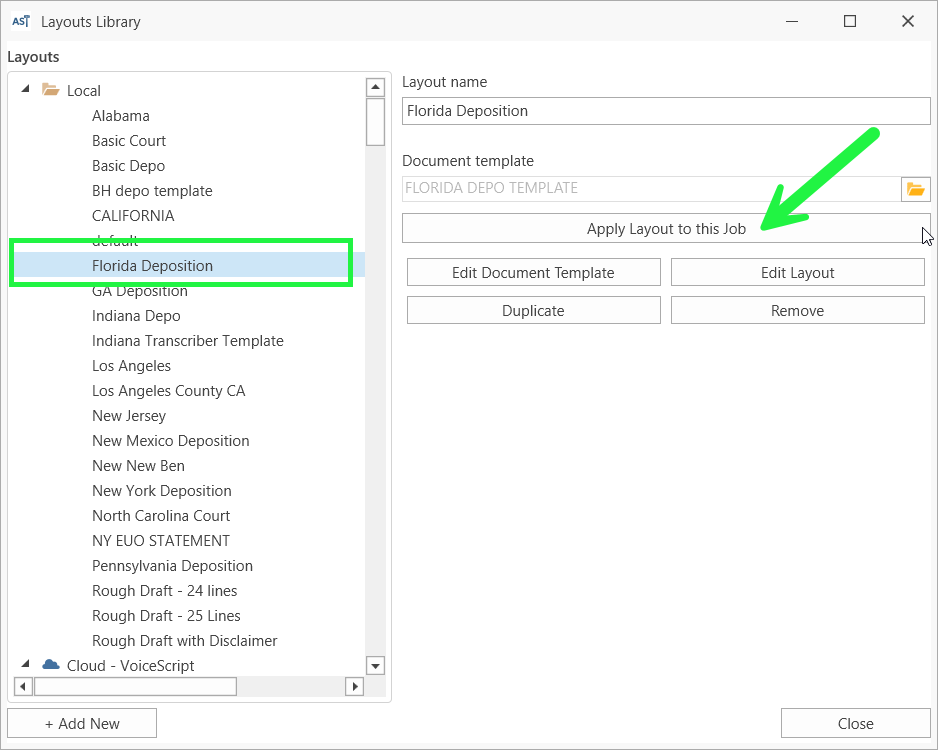This screenshot has height=750, width=938.
Task: Collapse the Cloud - VoiceScript tree node
Action: [x=25, y=665]
